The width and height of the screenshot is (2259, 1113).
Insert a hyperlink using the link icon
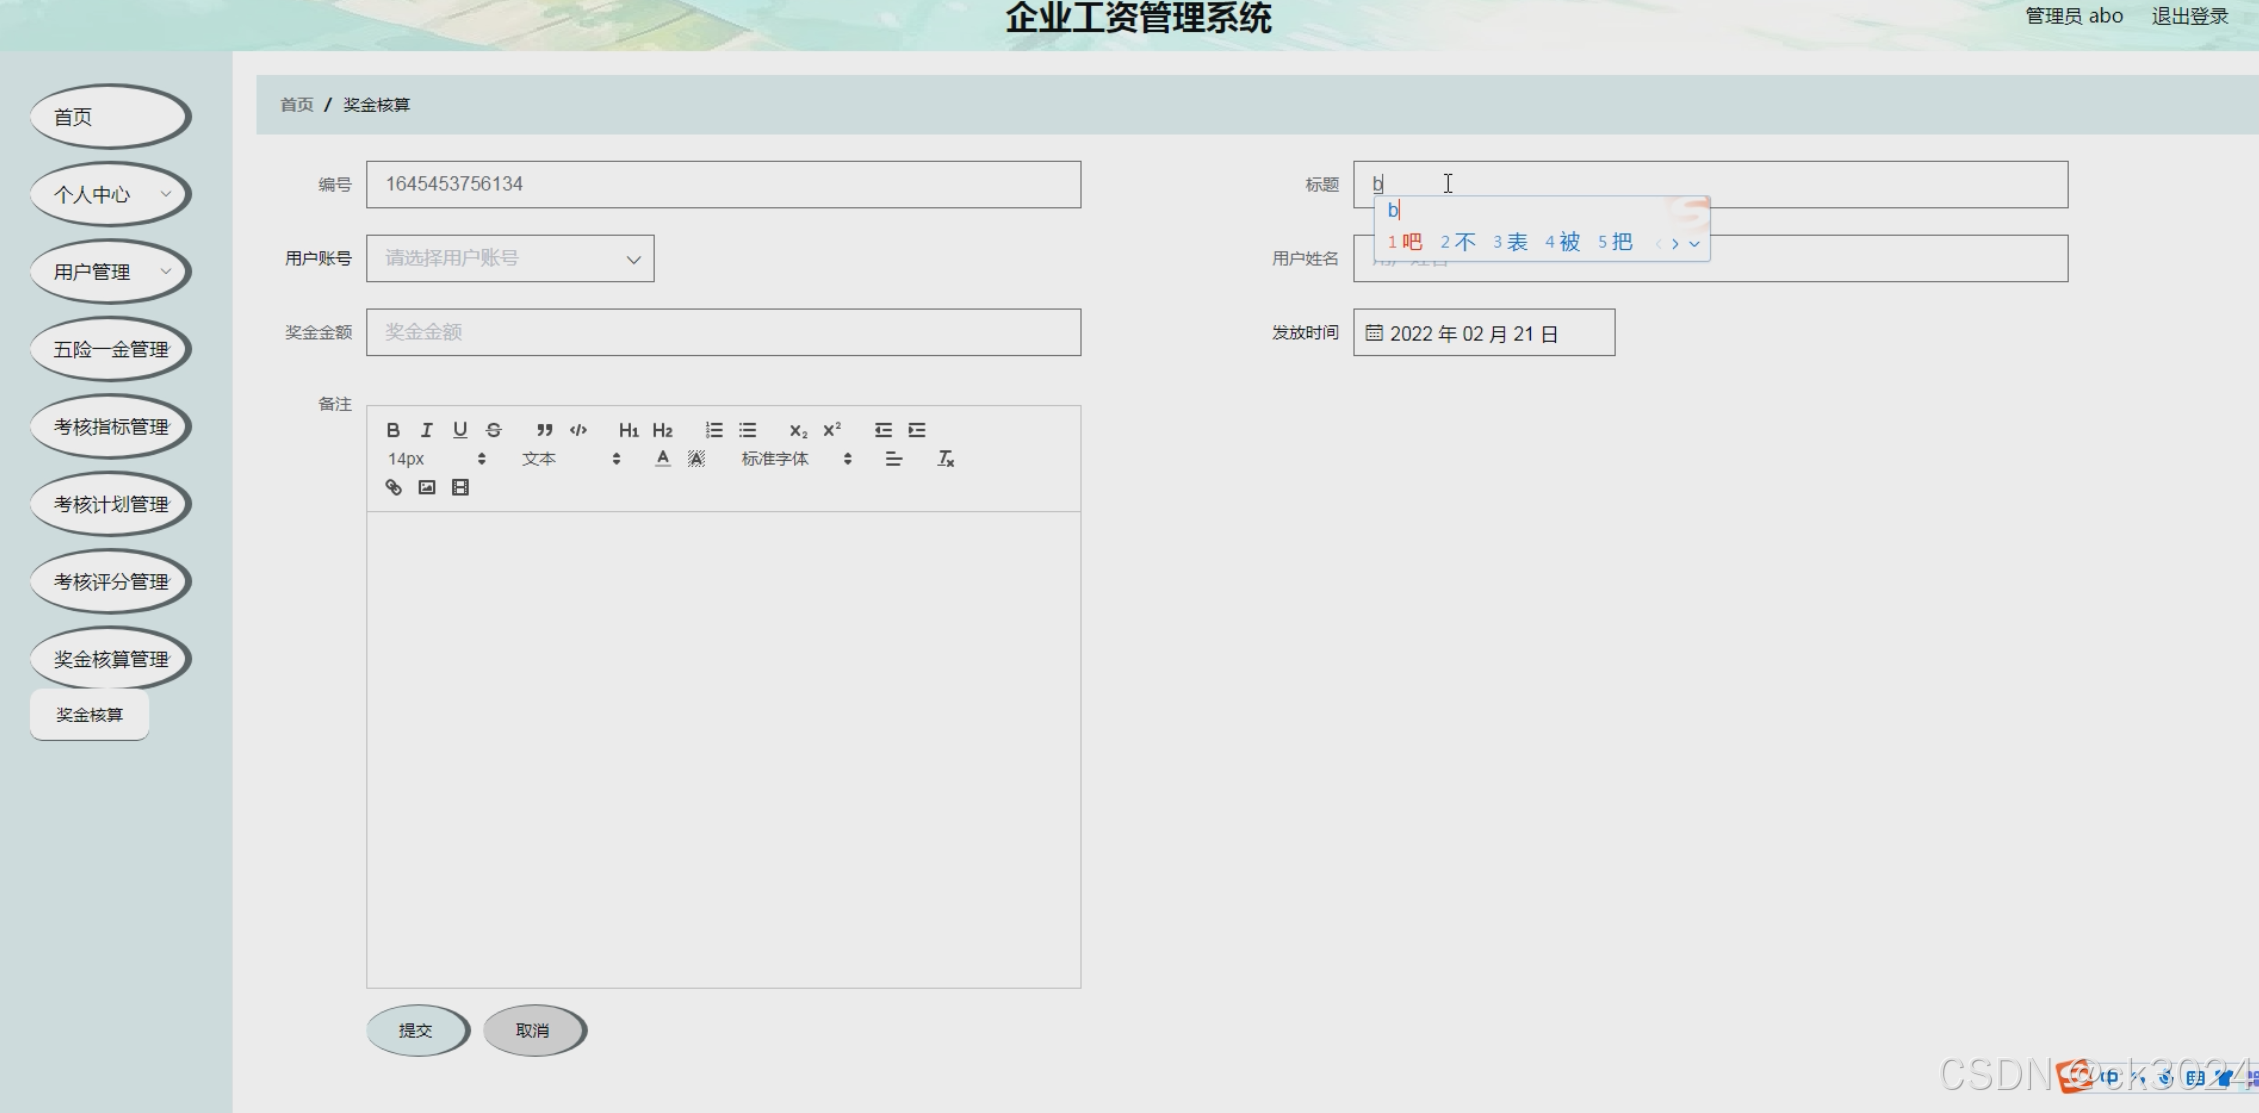pos(392,487)
